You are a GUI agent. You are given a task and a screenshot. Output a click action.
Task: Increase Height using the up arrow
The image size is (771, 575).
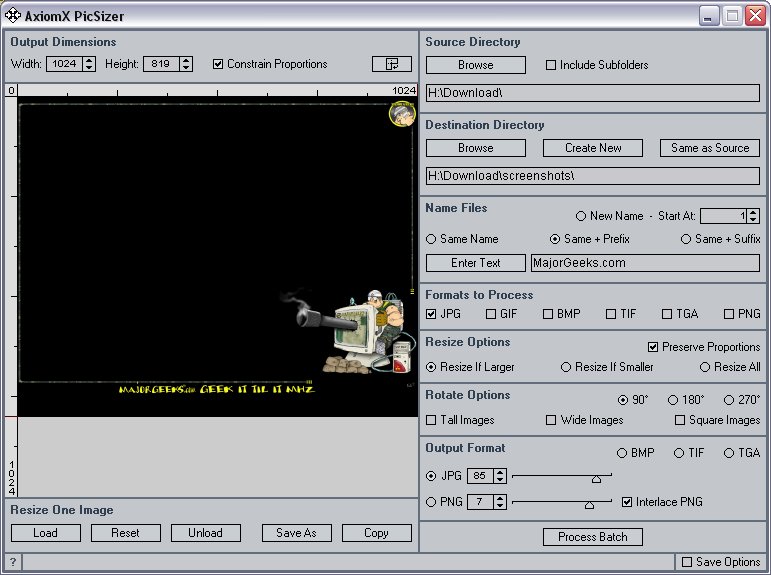186,60
